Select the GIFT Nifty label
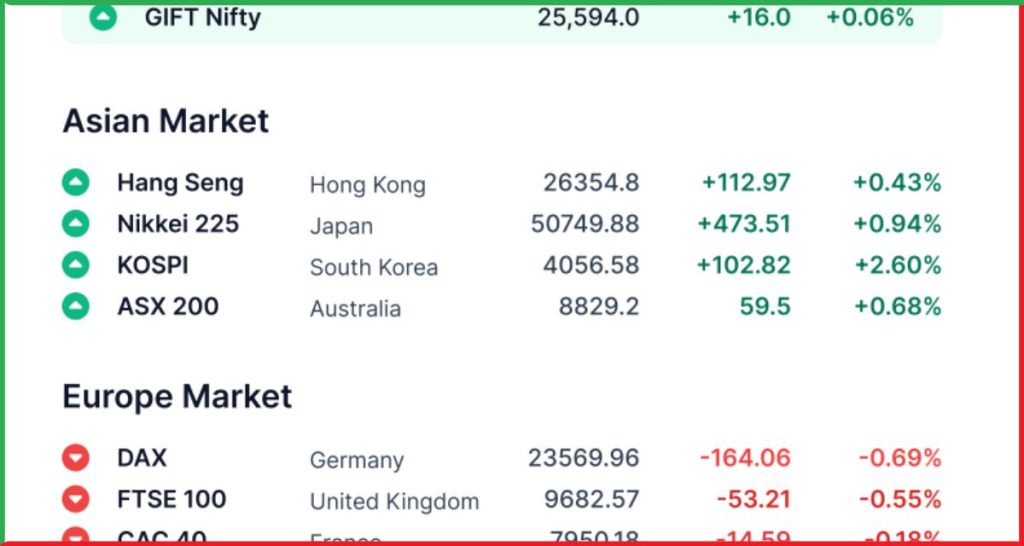The width and height of the screenshot is (1024, 546). (202, 18)
